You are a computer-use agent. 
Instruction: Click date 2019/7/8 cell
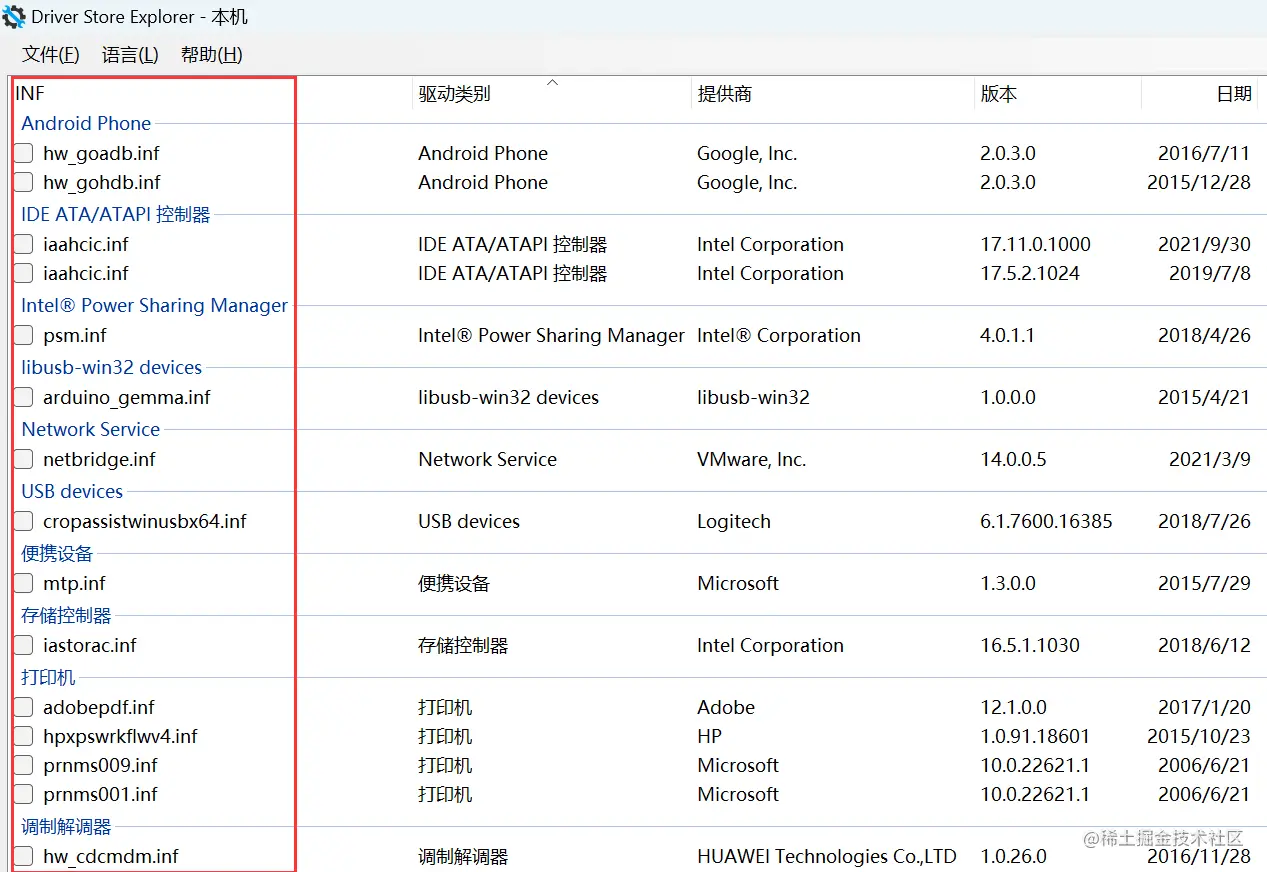[x=1210, y=274]
